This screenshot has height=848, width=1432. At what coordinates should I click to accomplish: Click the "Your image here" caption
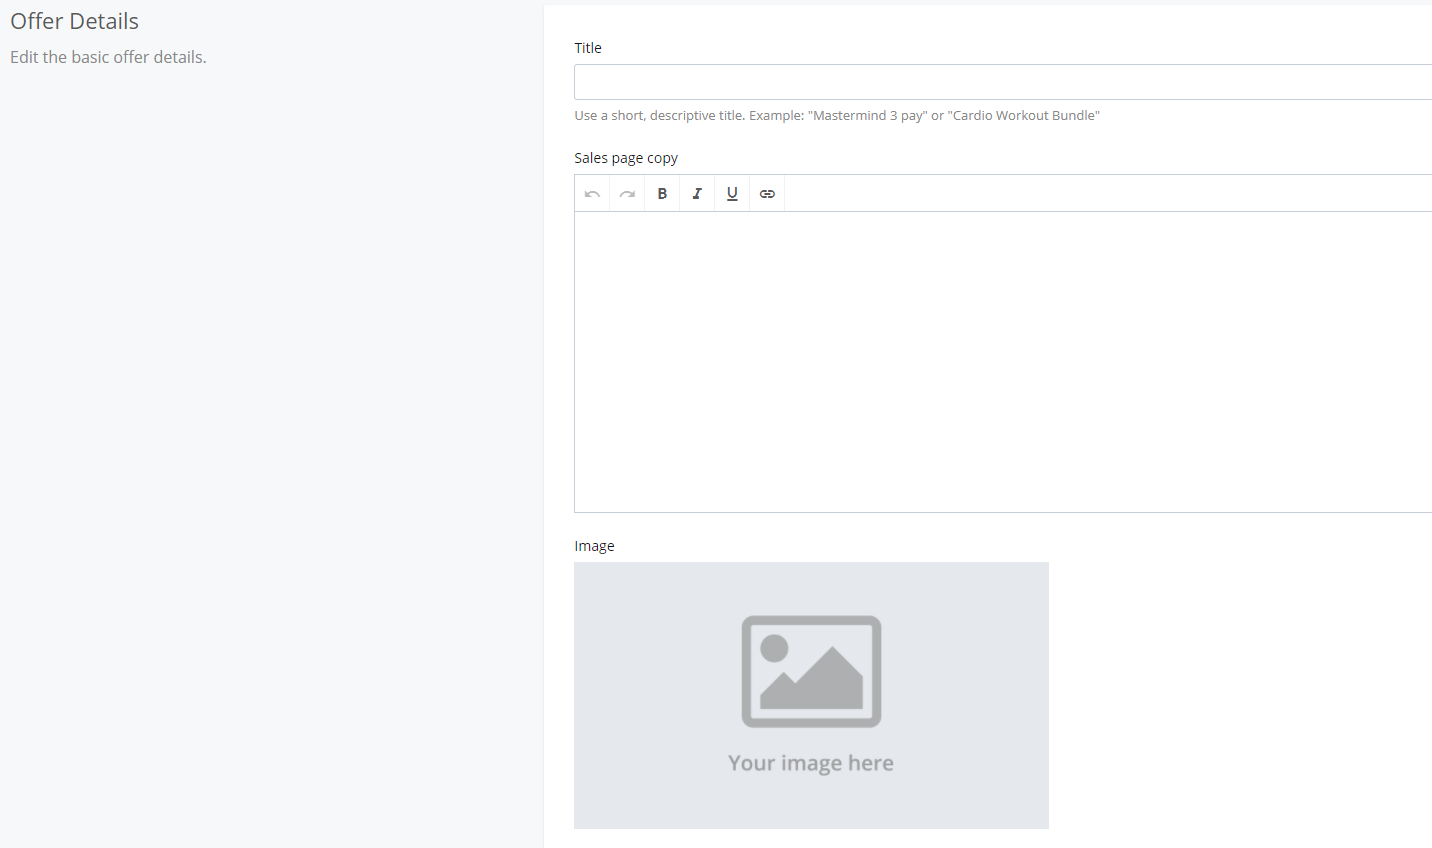click(x=811, y=763)
